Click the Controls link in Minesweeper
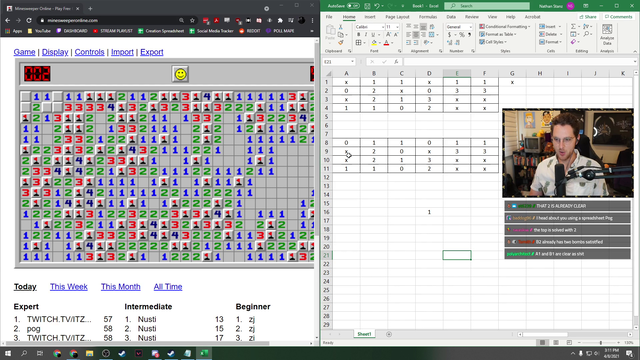The height and width of the screenshot is (360, 640). click(89, 52)
